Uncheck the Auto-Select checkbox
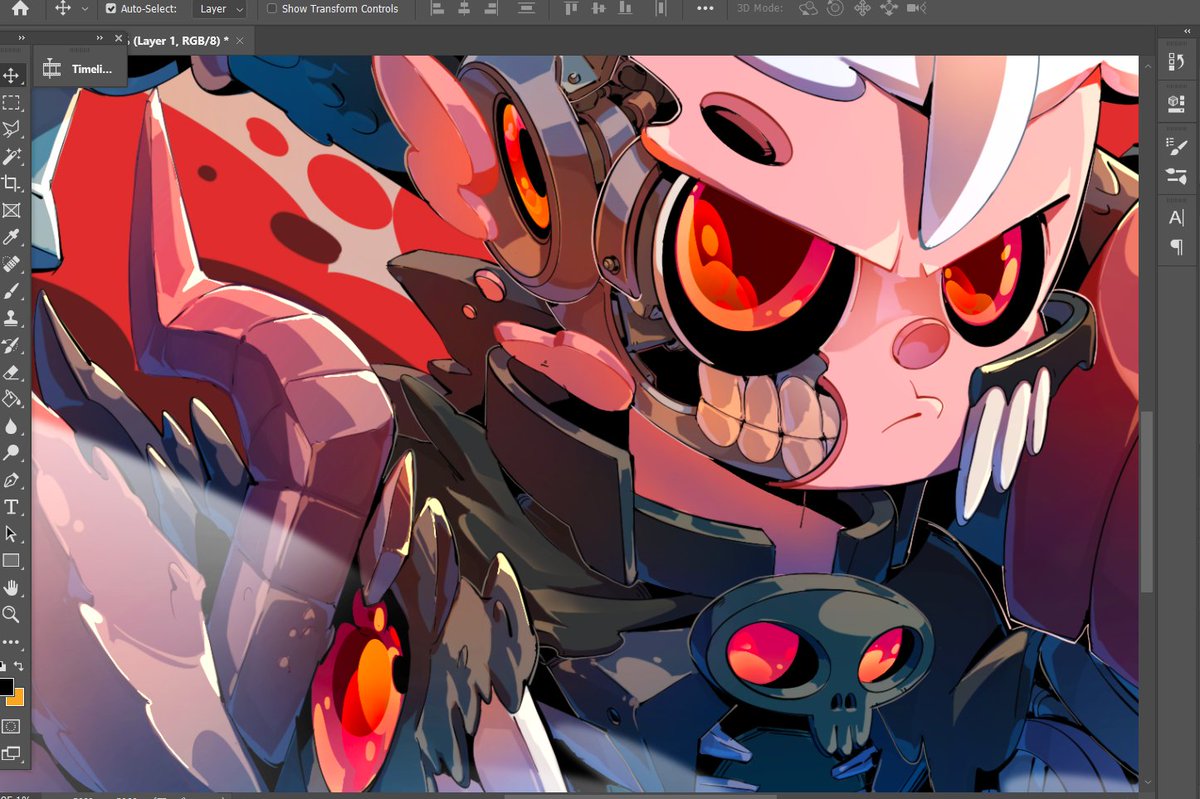Viewport: 1200px width, 799px height. [111, 8]
